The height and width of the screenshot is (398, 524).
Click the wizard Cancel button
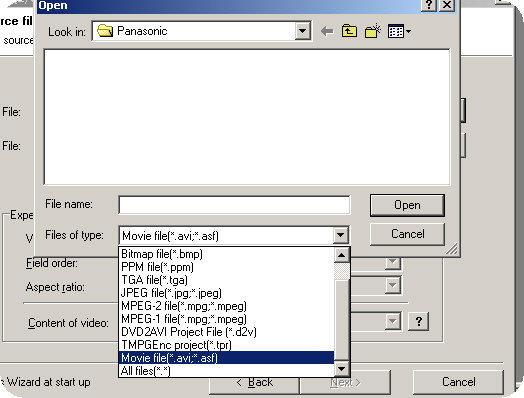(458, 382)
